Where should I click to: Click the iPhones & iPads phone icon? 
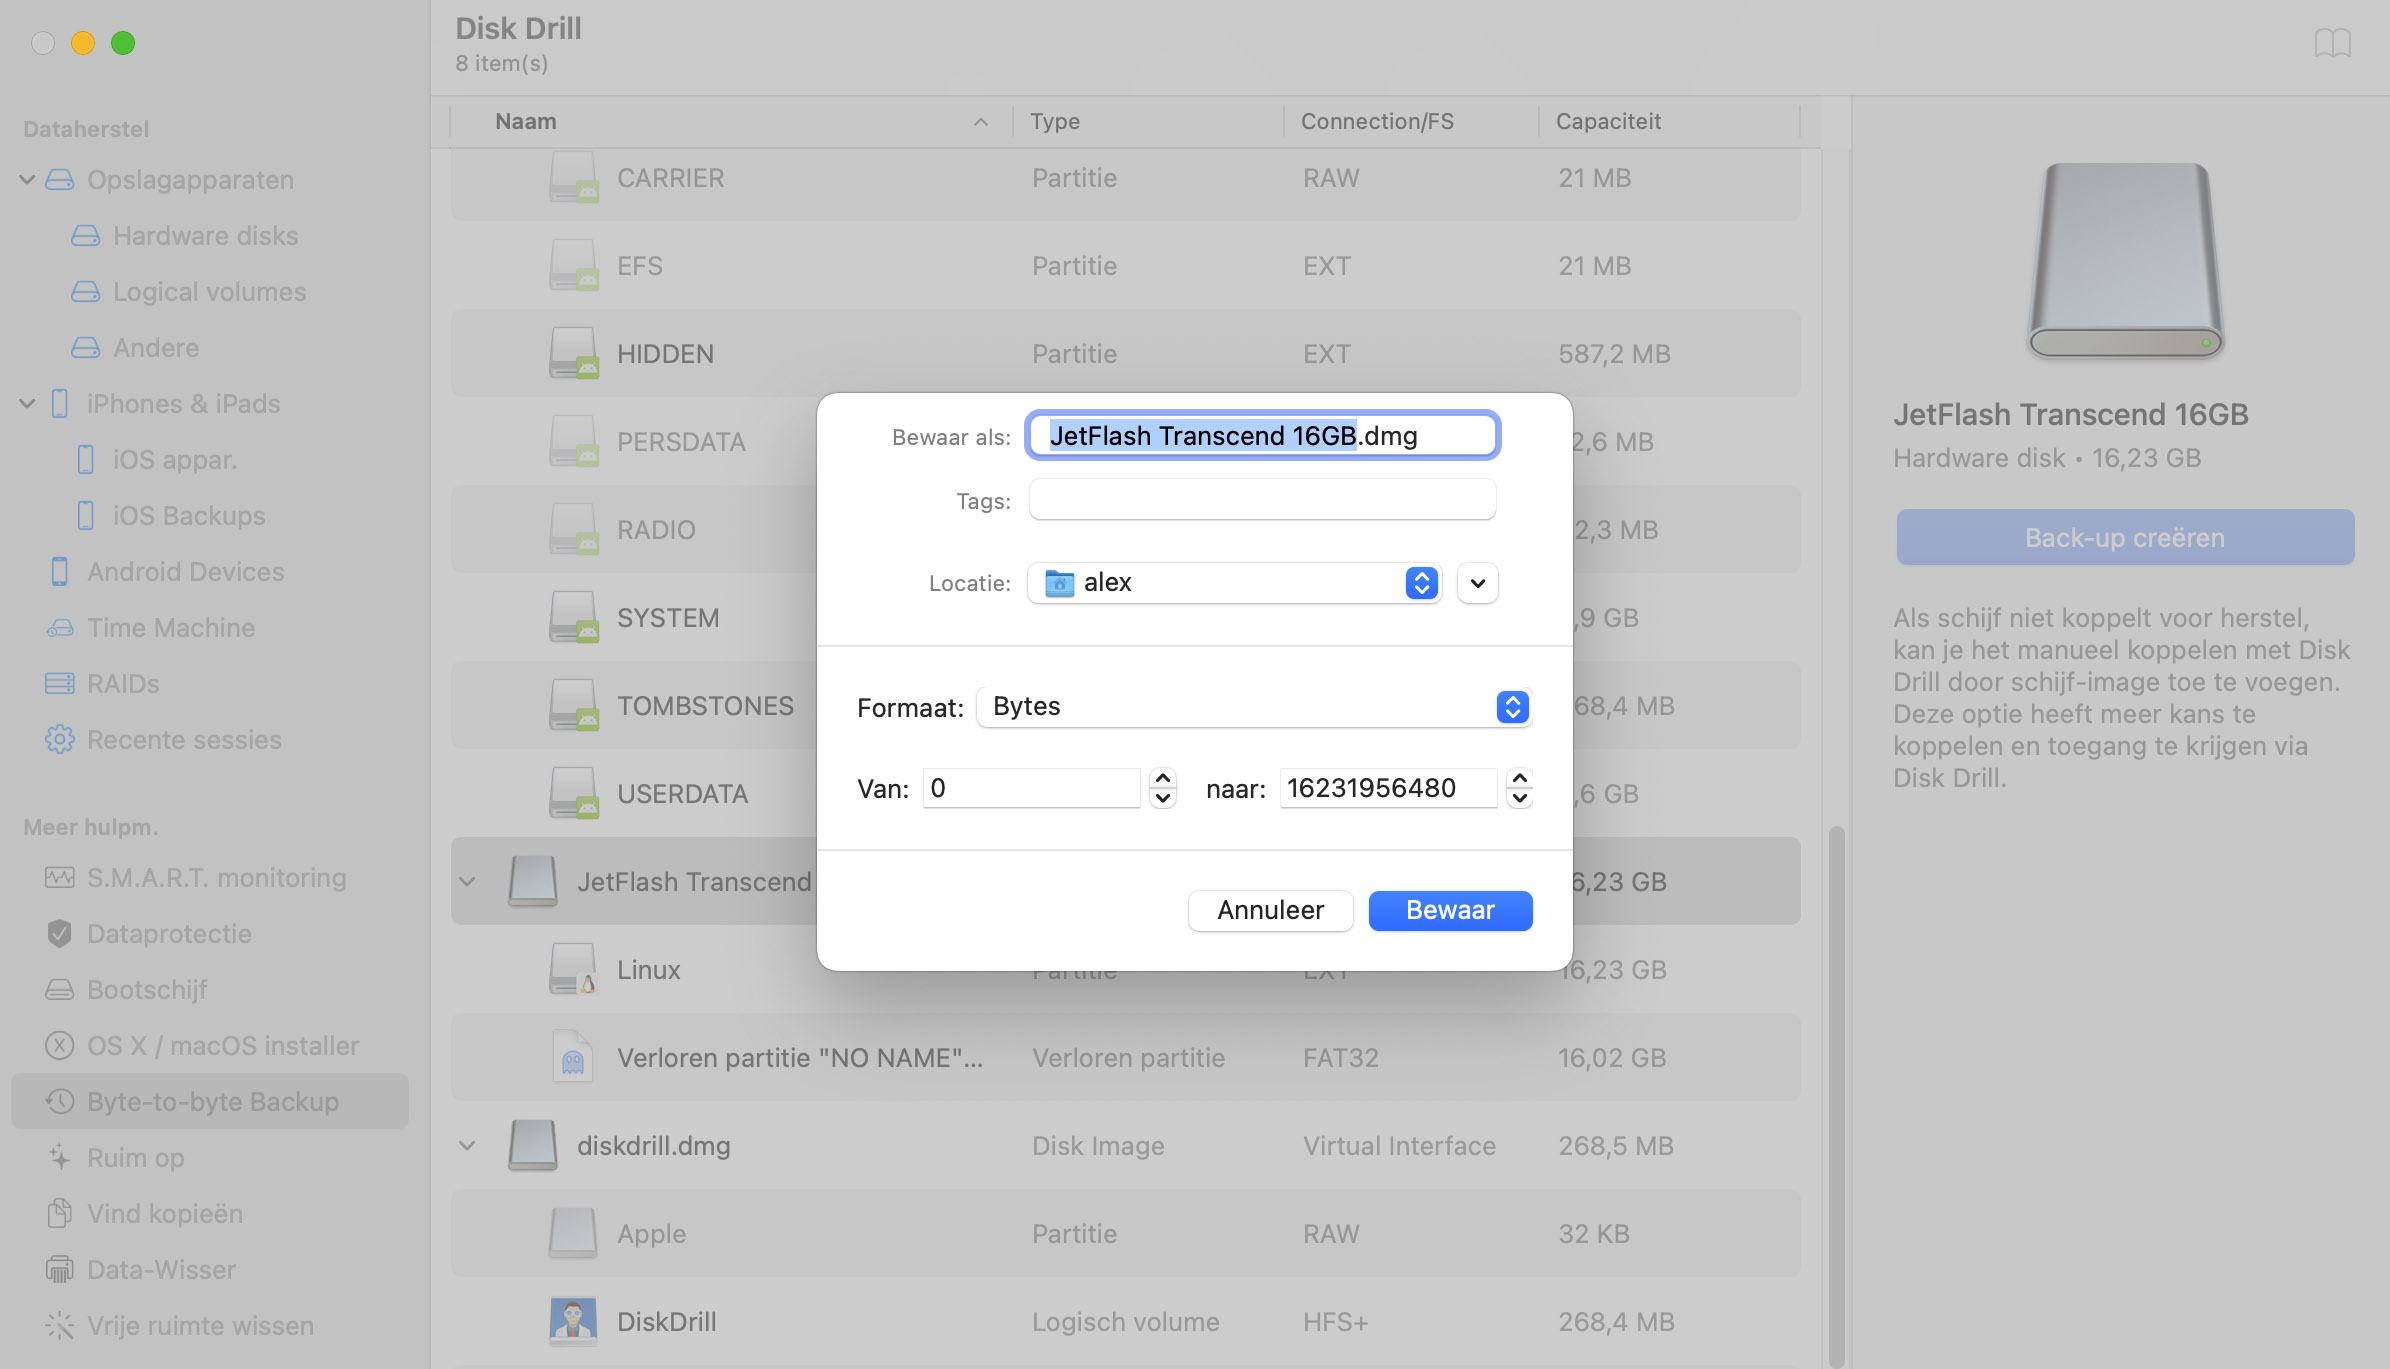click(x=60, y=404)
